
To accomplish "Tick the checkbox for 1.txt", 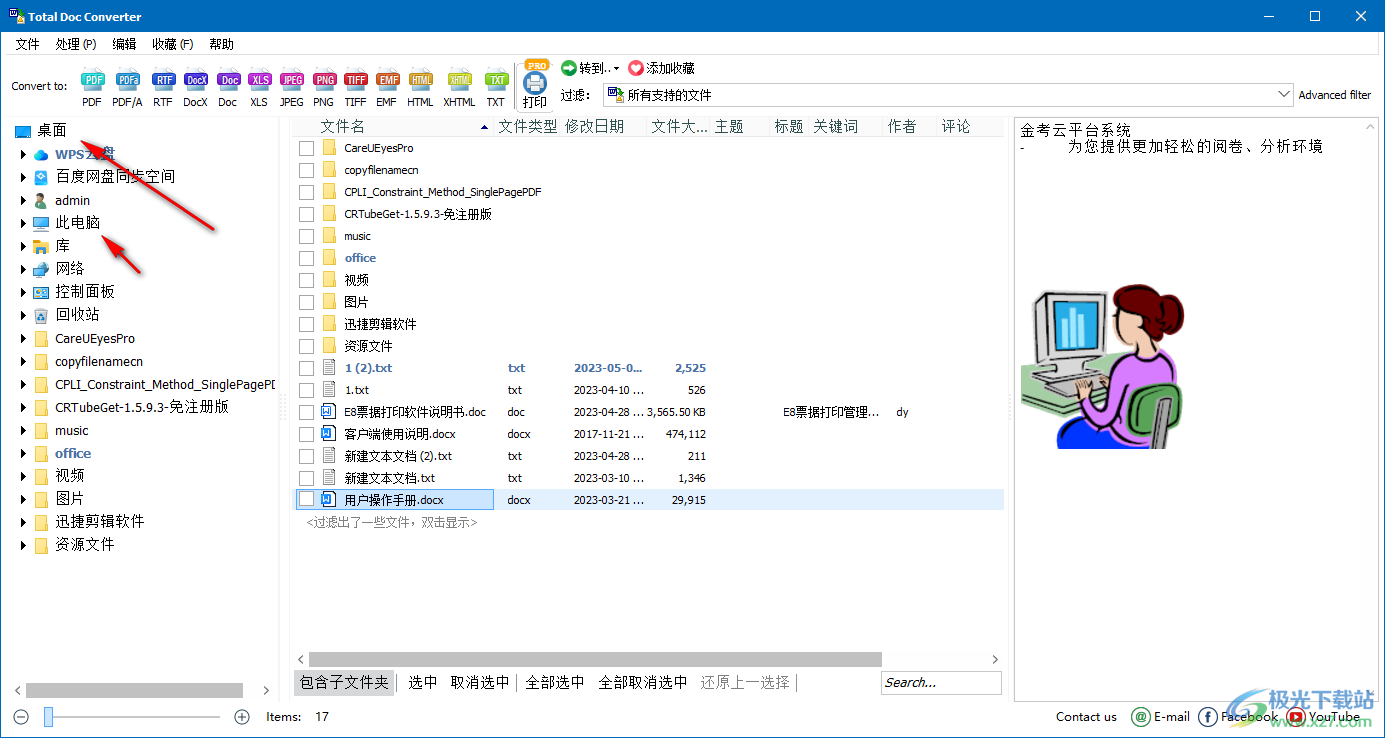I will click(307, 390).
